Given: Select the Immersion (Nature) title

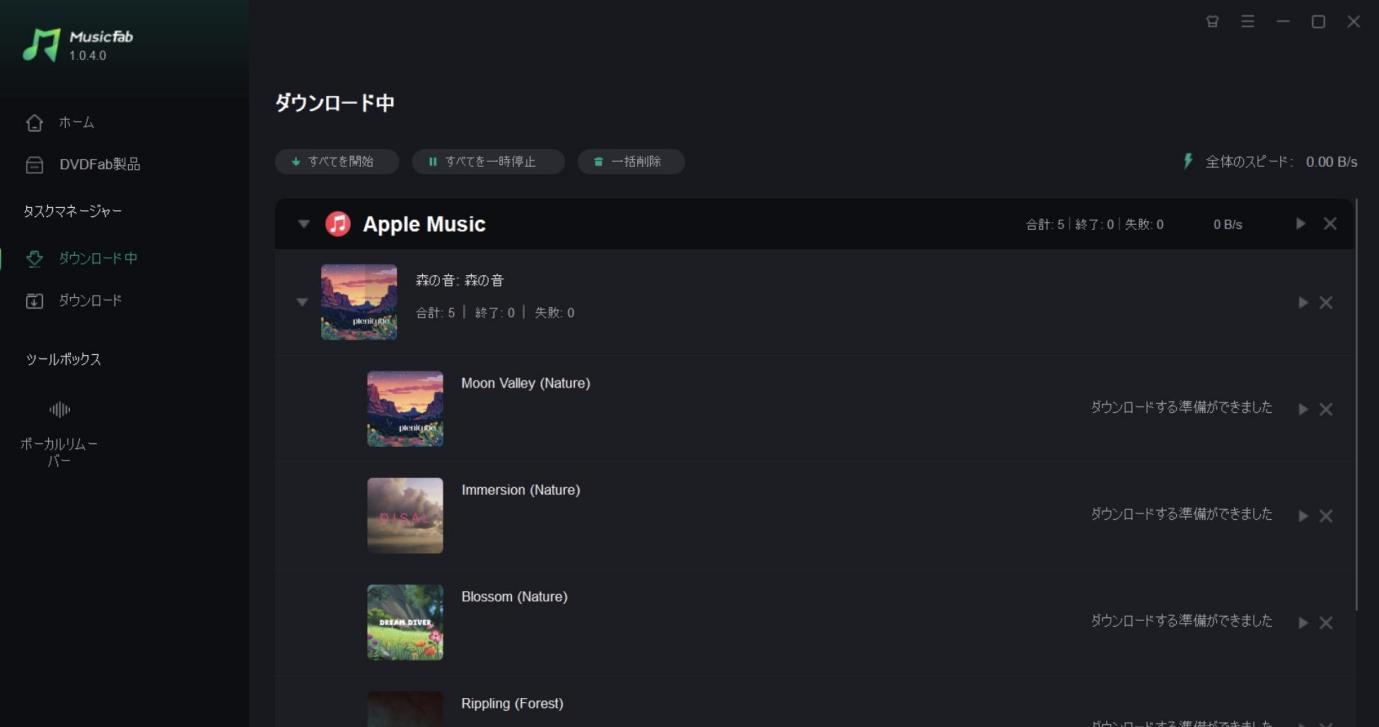Looking at the screenshot, I should pyautogui.click(x=520, y=490).
